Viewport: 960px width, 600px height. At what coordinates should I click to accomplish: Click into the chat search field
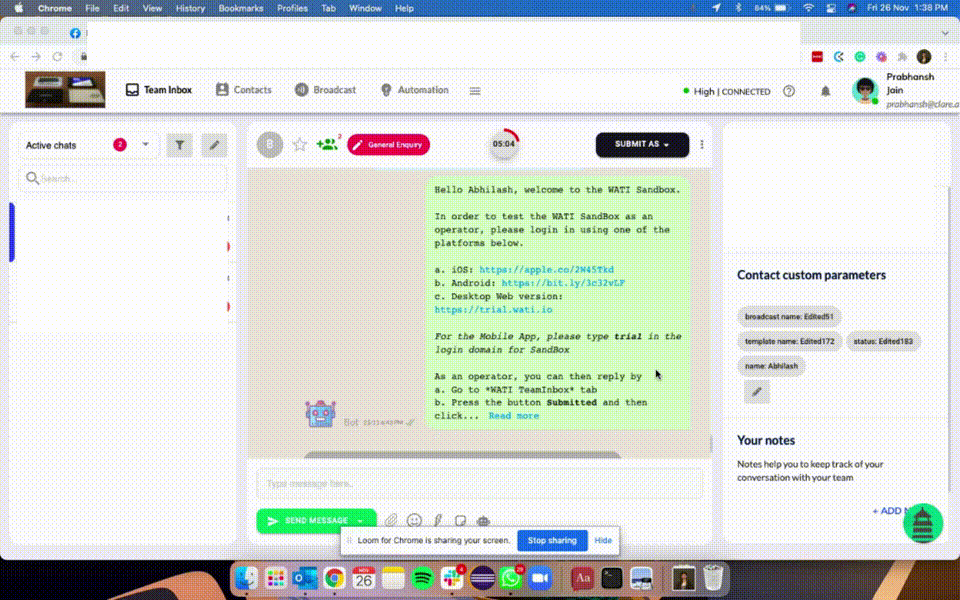122,179
